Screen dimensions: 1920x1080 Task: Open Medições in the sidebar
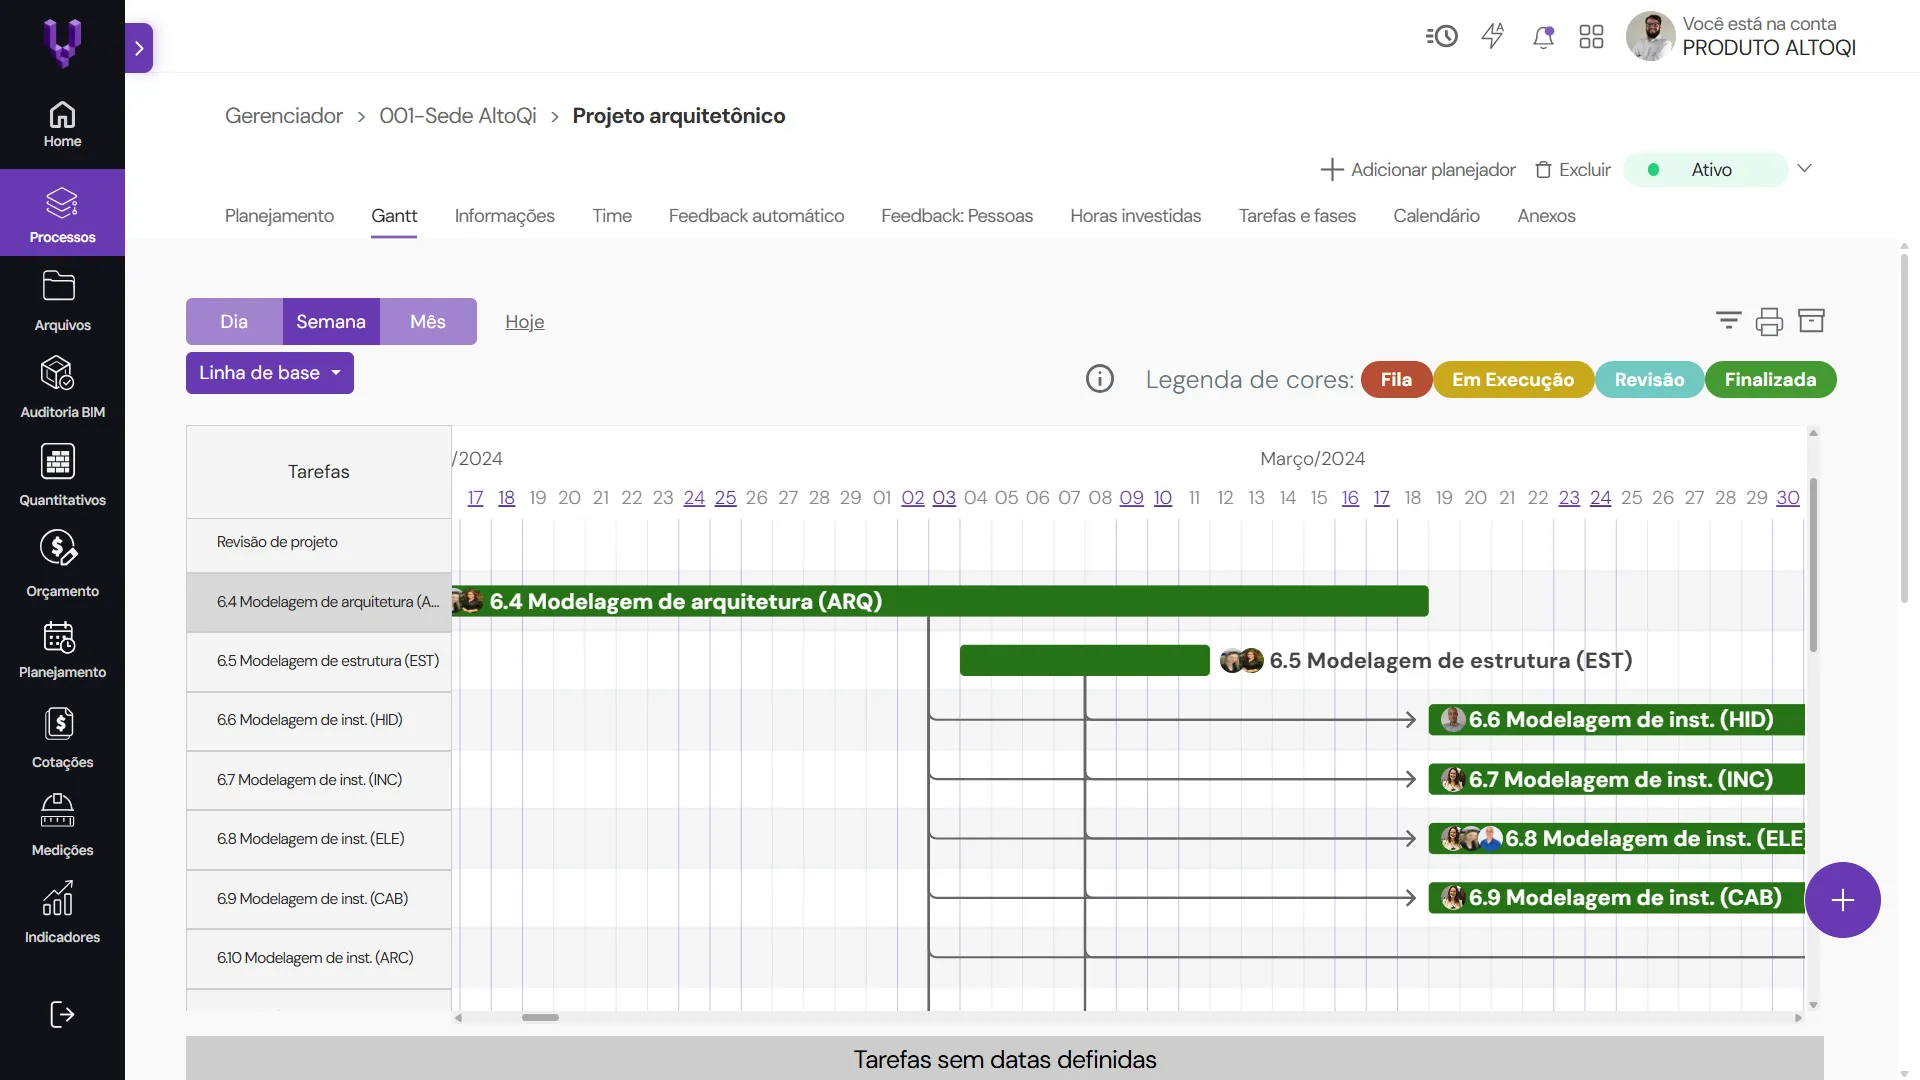pos(62,825)
